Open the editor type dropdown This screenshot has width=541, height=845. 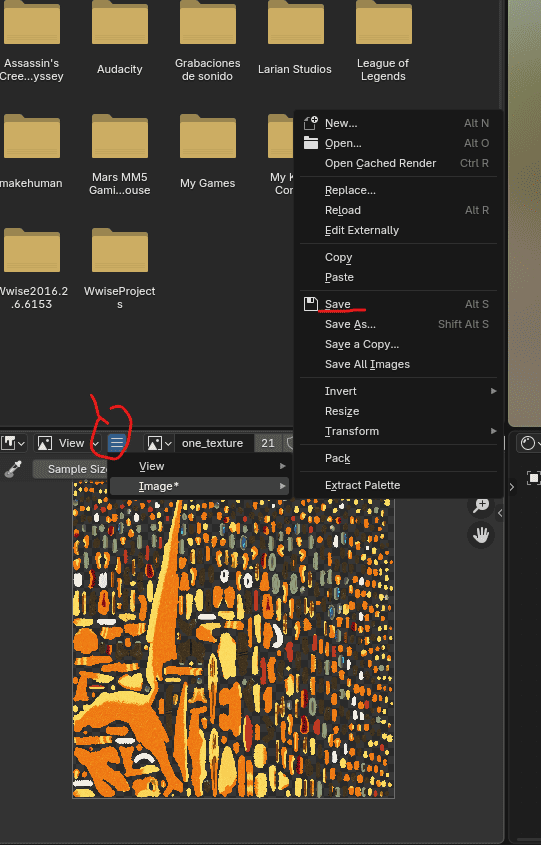tap(13, 443)
